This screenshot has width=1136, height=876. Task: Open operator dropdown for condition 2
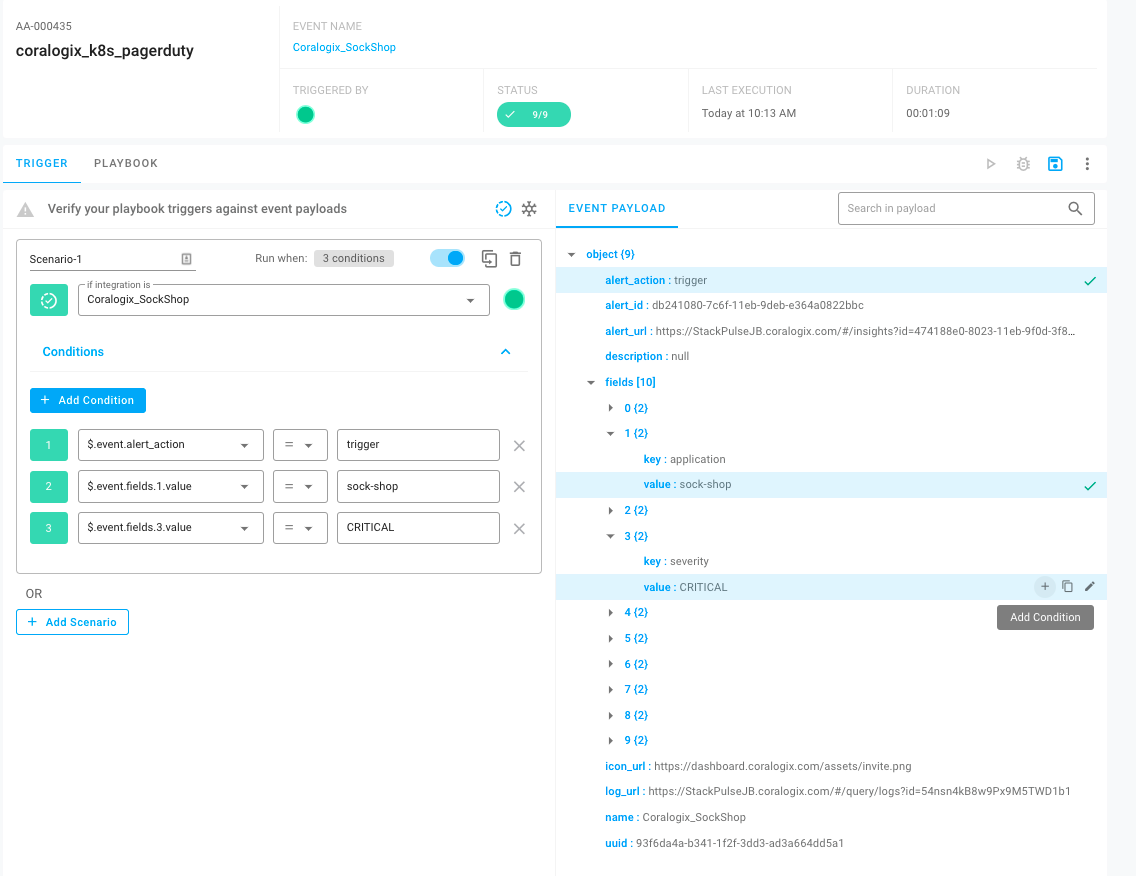300,486
